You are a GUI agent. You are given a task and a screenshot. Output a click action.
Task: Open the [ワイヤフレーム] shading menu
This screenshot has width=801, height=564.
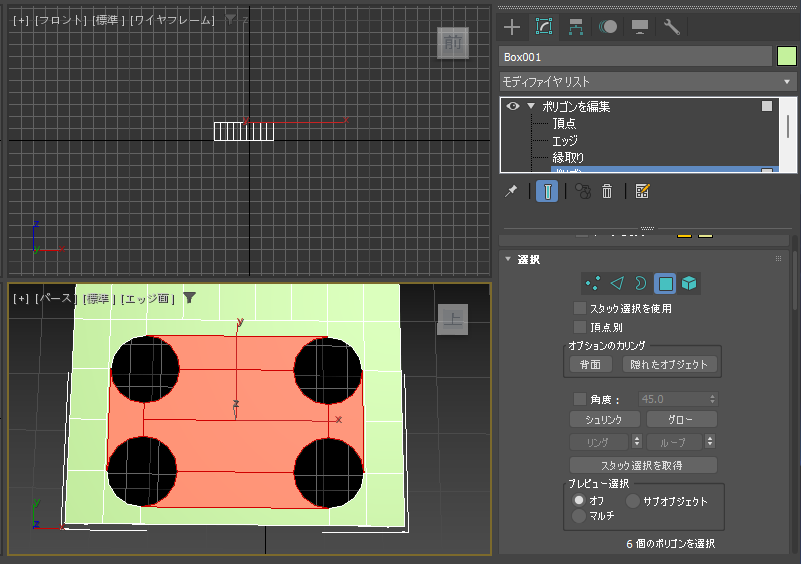tap(172, 20)
